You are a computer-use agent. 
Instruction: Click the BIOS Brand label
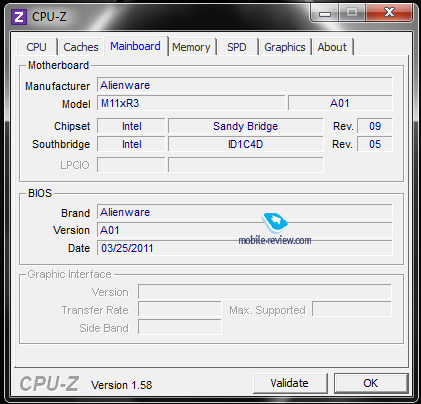[76, 213]
